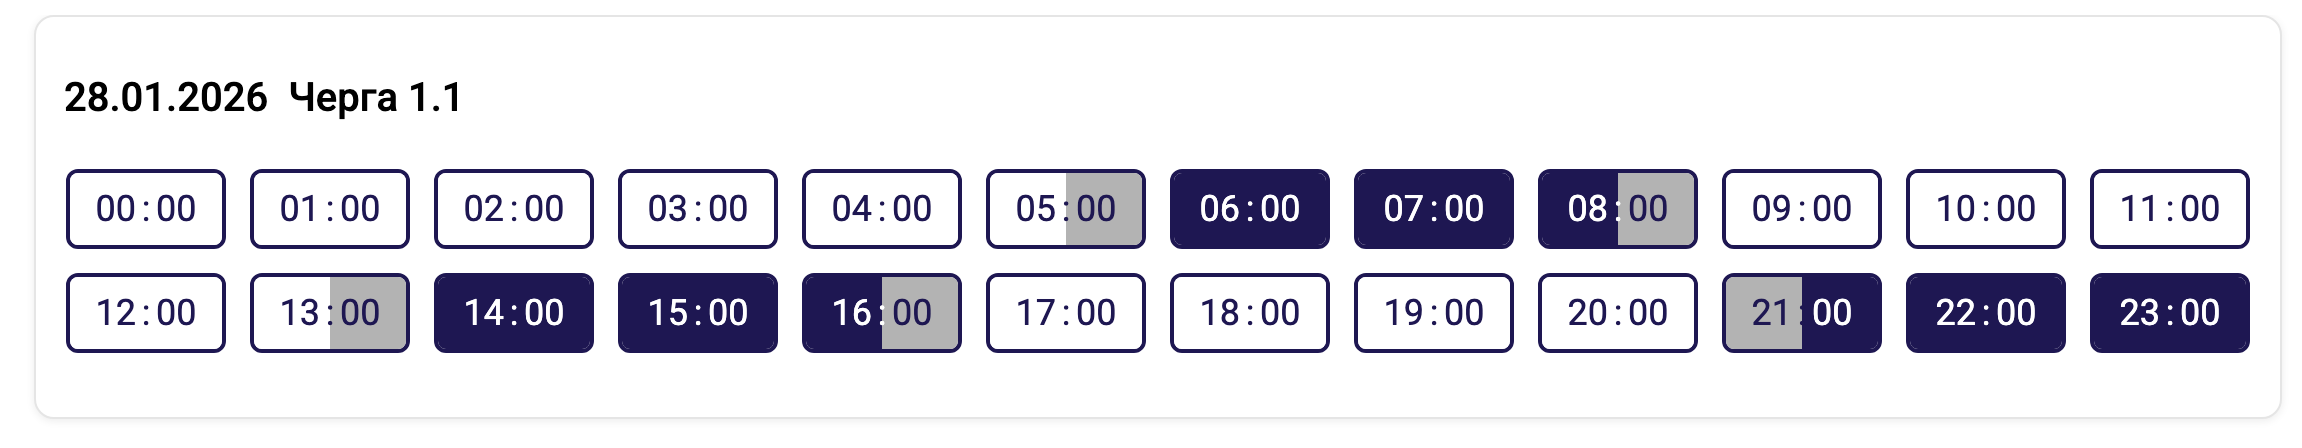Select the 09:00 hour cell

point(1802,209)
